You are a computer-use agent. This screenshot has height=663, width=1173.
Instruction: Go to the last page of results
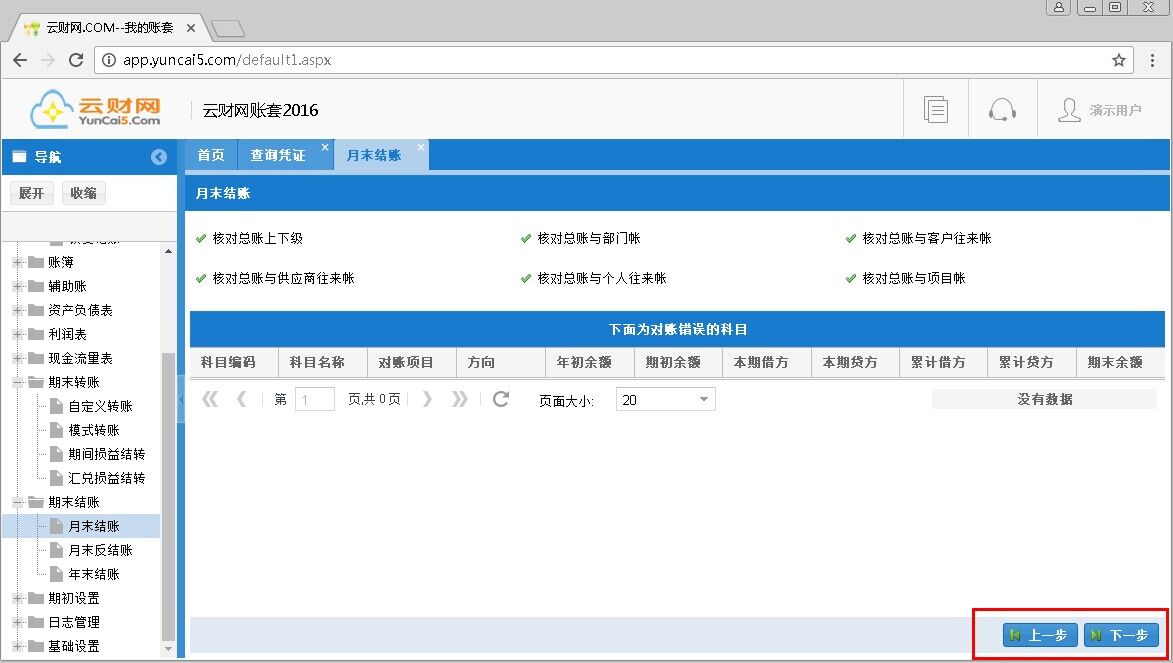(459, 399)
